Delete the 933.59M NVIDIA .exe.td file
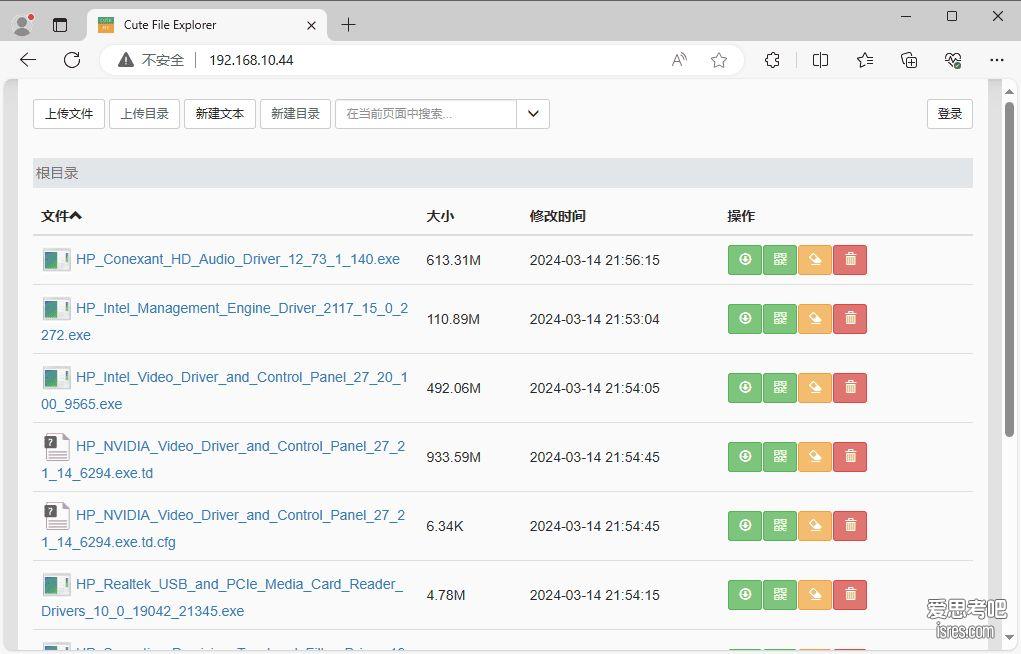The width and height of the screenshot is (1021, 654). (850, 457)
